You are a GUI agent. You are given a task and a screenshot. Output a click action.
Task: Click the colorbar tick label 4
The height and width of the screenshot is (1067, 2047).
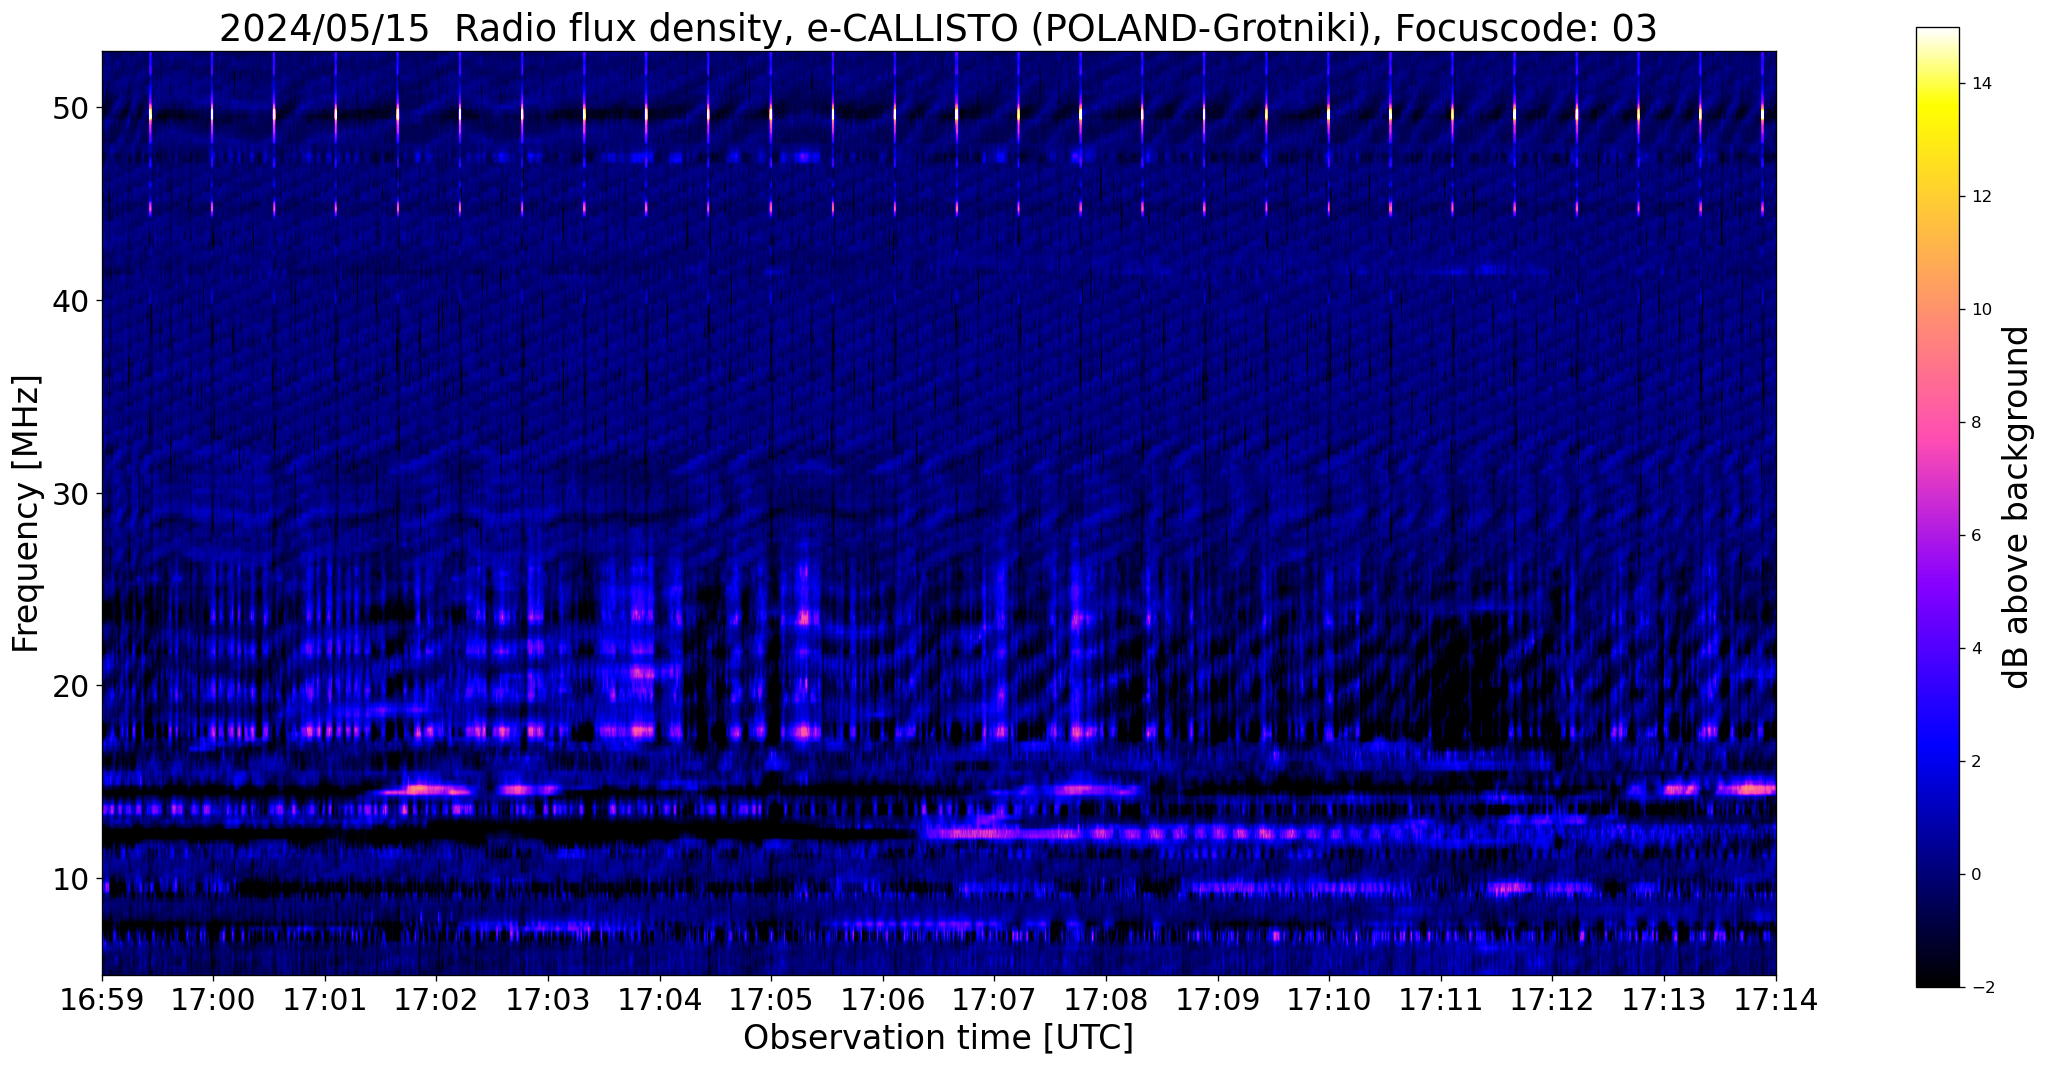coord(1975,649)
